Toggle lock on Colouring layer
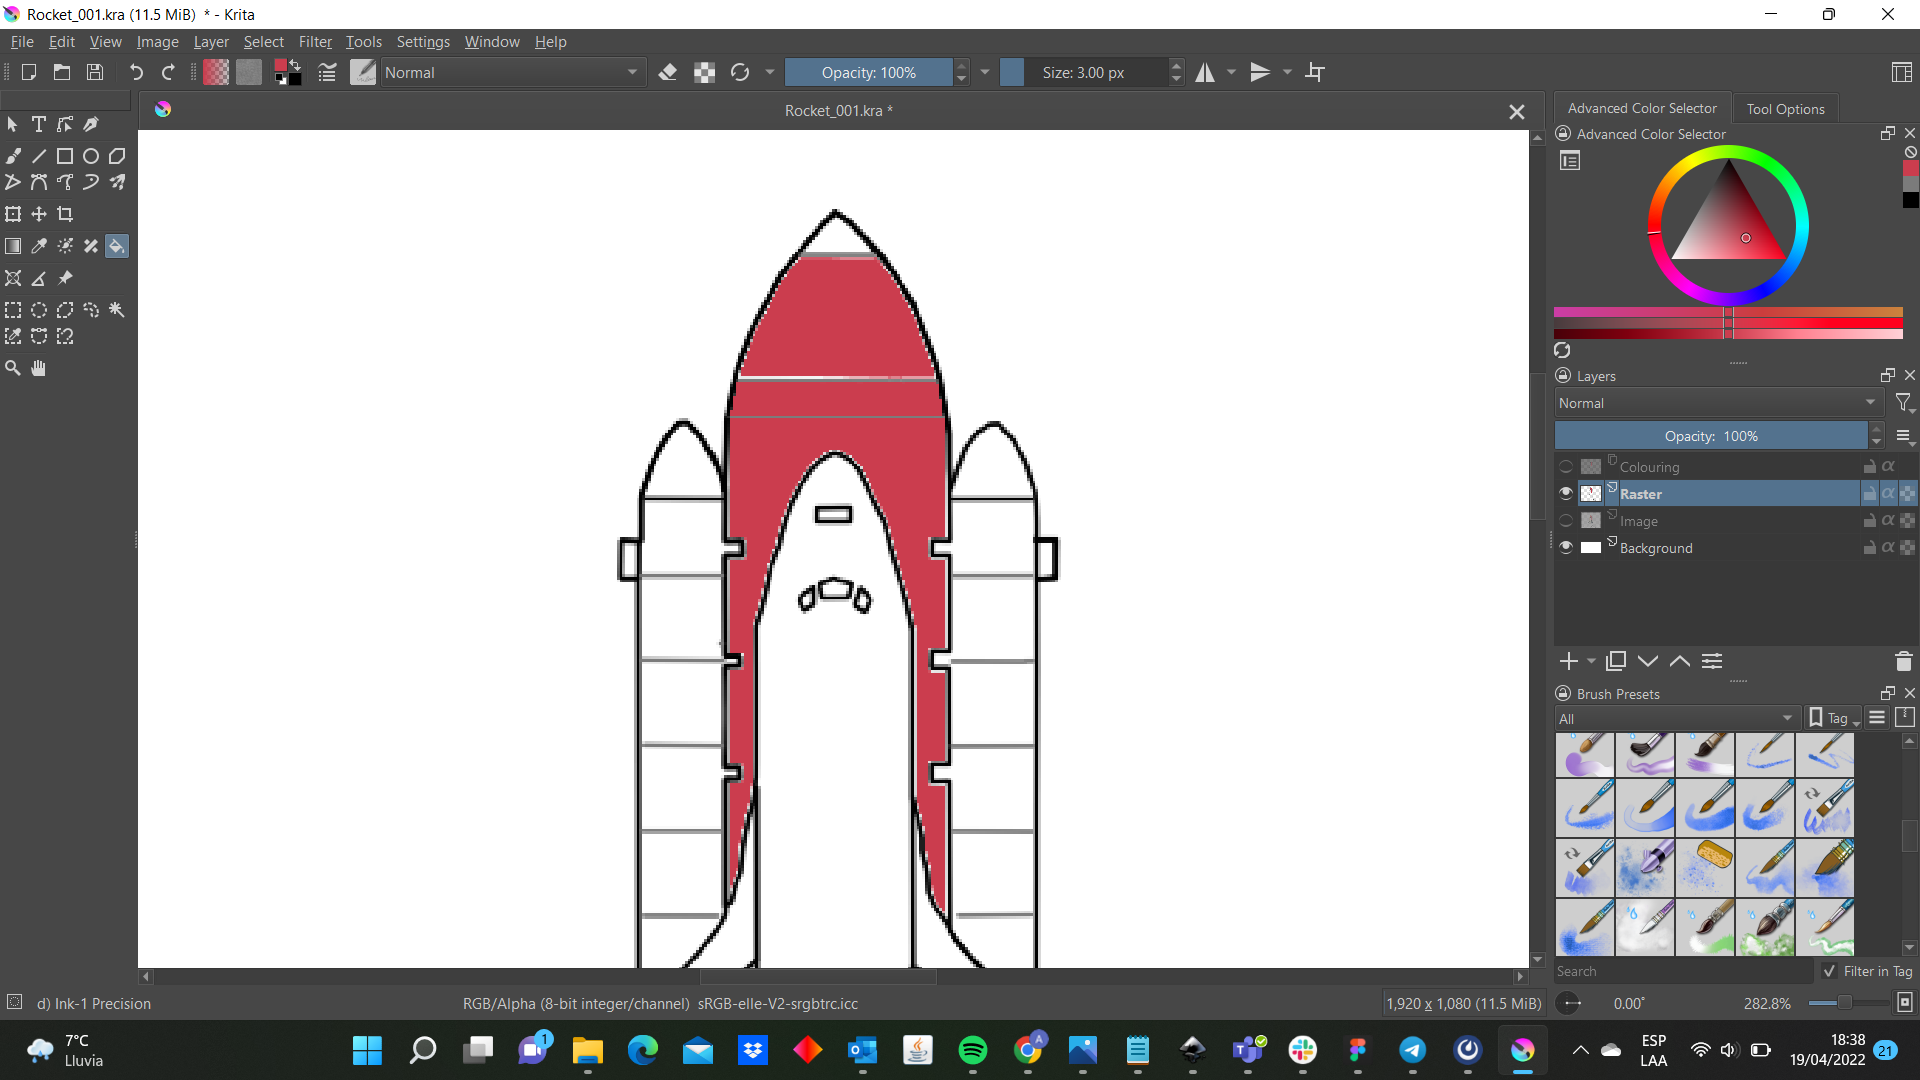 [1869, 467]
